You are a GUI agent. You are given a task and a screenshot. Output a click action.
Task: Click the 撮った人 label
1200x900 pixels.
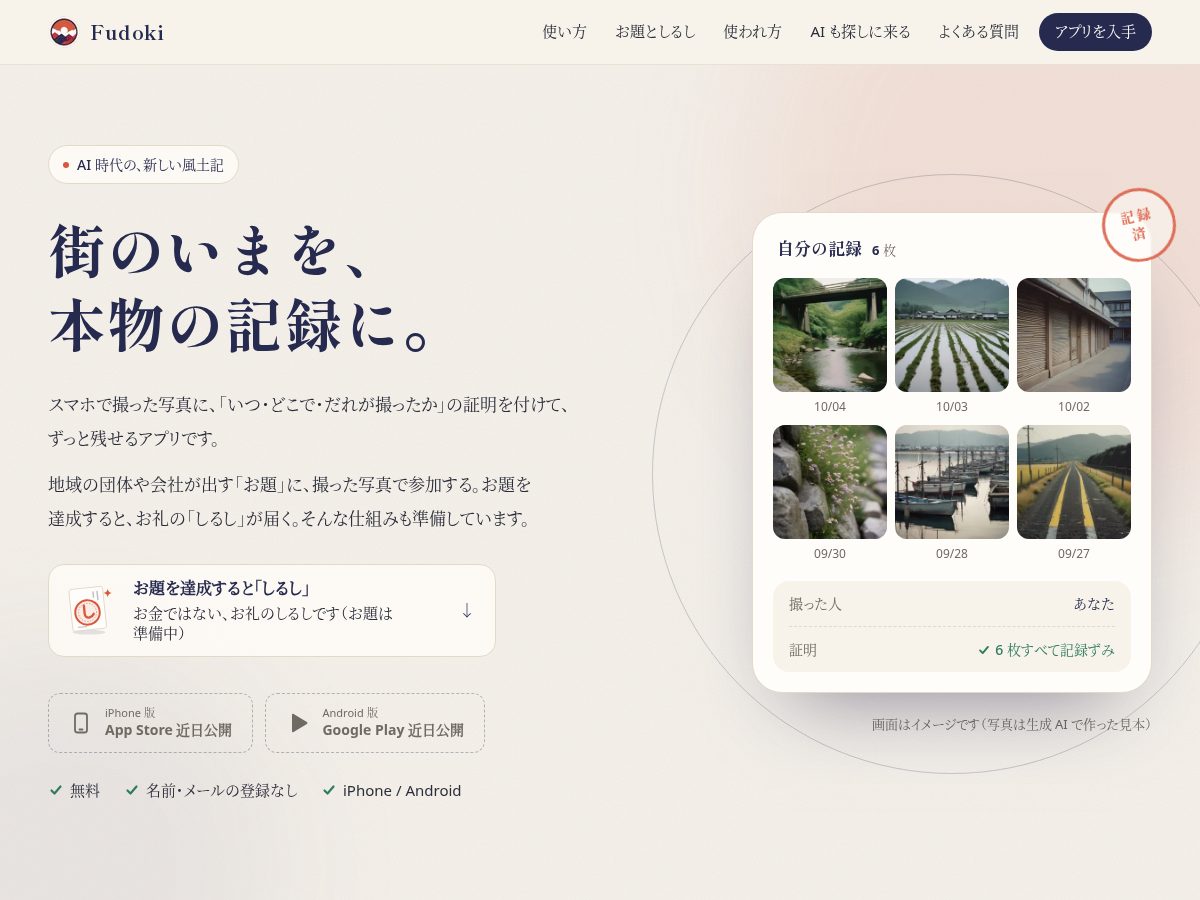pyautogui.click(x=815, y=604)
